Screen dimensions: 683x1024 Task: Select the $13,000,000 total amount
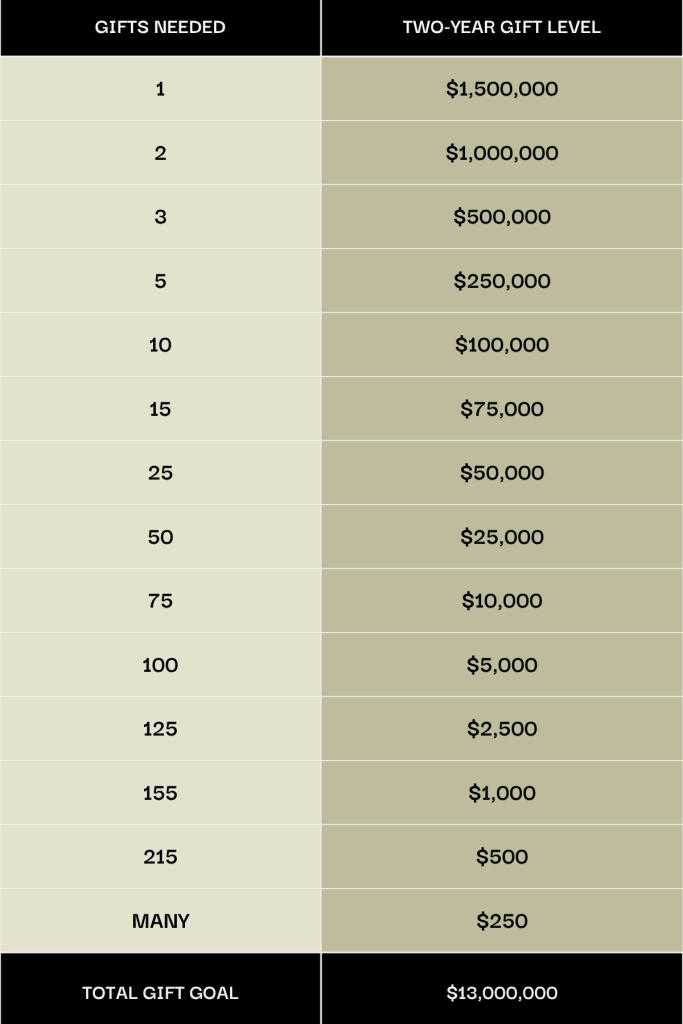[501, 993]
